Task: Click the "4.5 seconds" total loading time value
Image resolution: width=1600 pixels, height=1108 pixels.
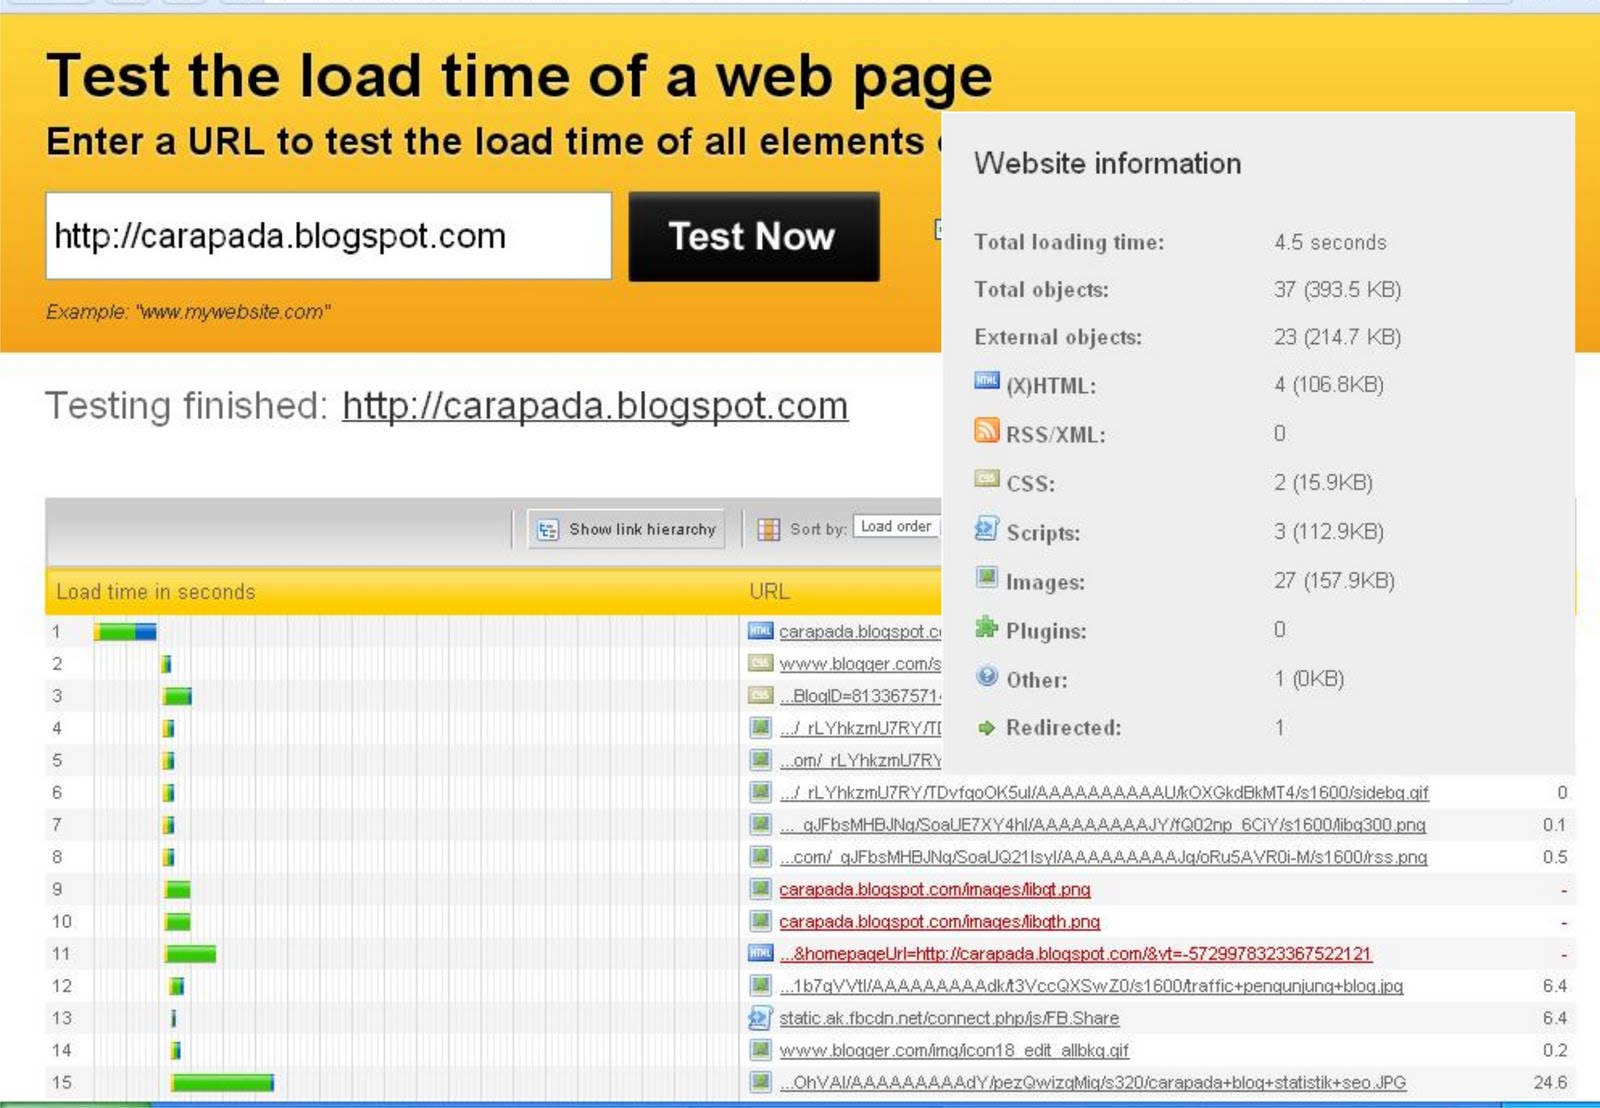Action: coord(1330,242)
